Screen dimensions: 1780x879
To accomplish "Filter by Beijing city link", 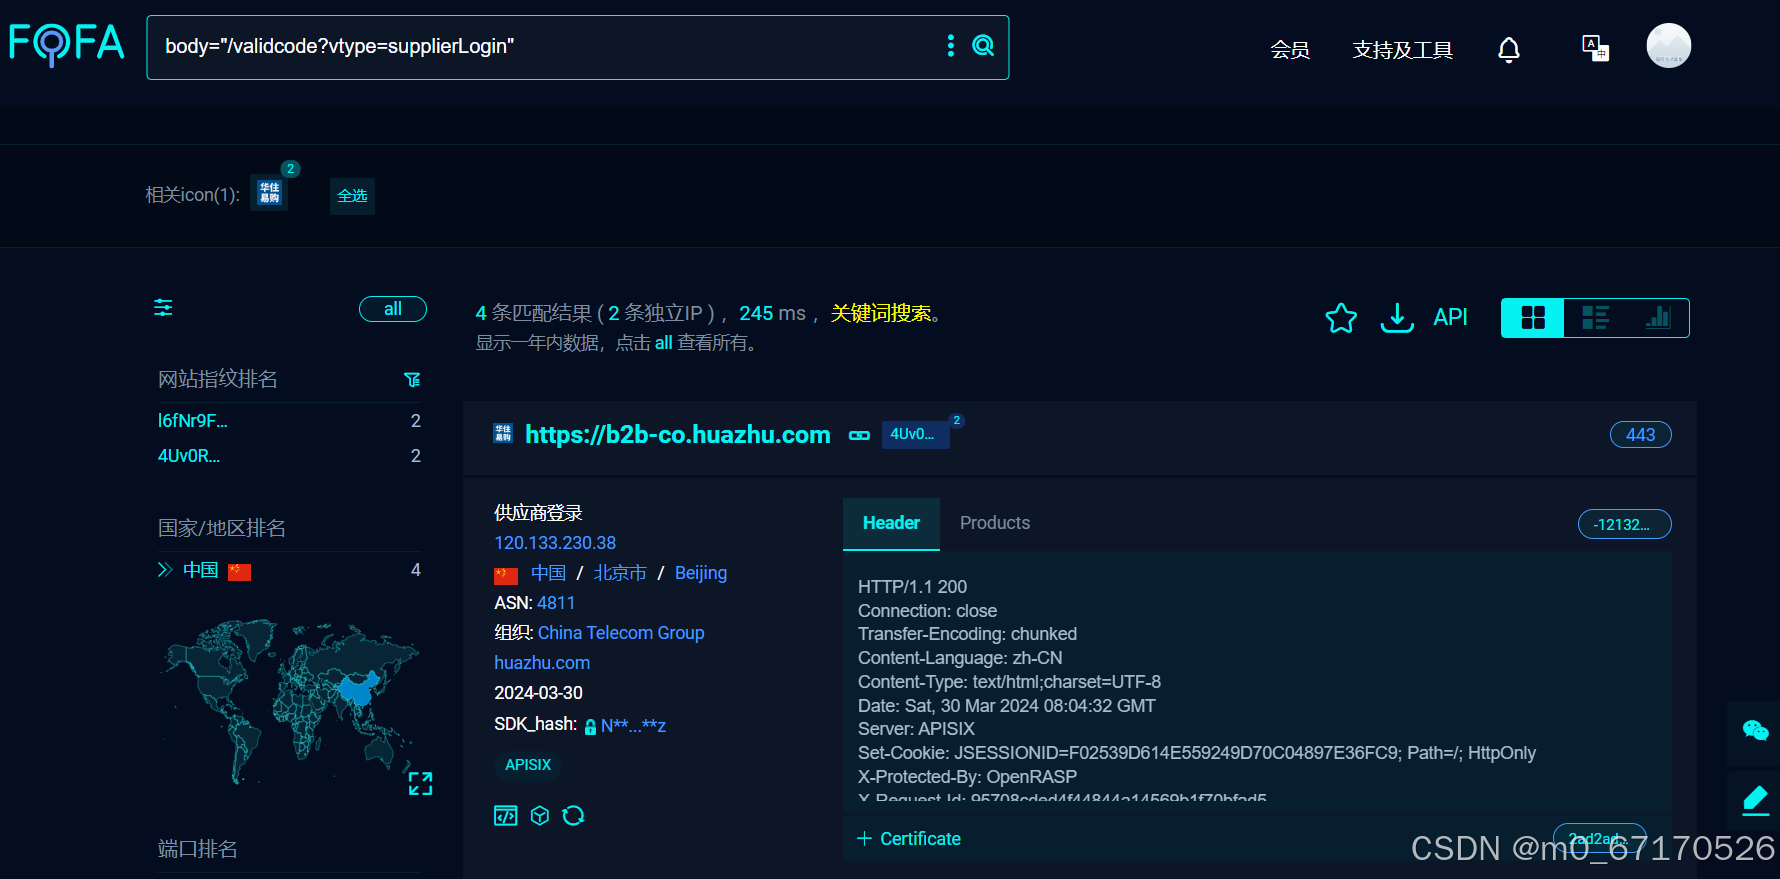I will 701,573.
